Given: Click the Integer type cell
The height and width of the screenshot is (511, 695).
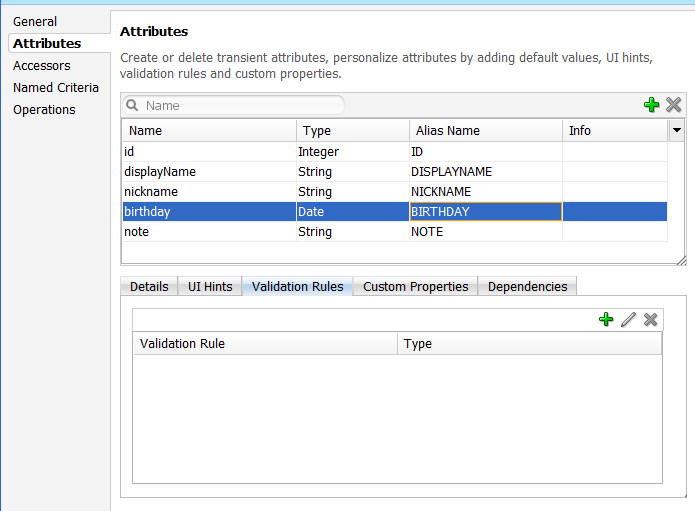Looking at the screenshot, I should point(353,152).
